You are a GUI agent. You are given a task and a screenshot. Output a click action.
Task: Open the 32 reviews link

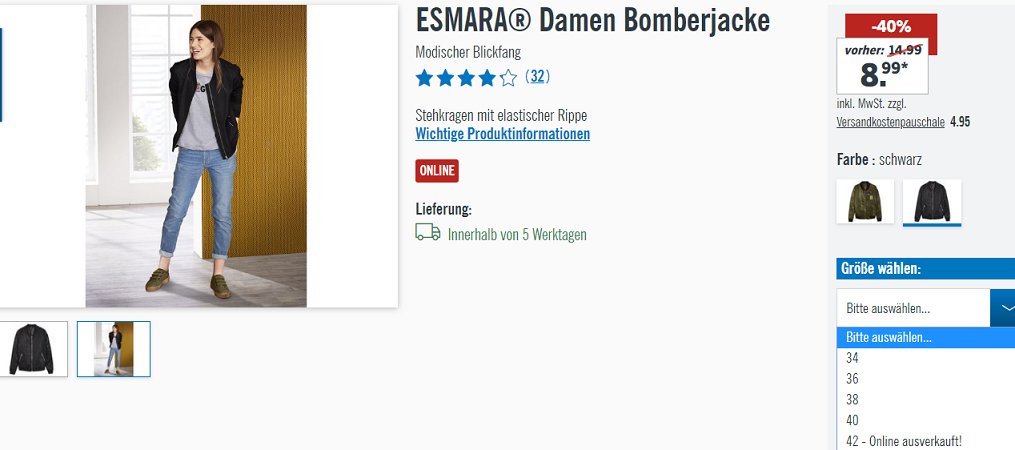point(537,77)
